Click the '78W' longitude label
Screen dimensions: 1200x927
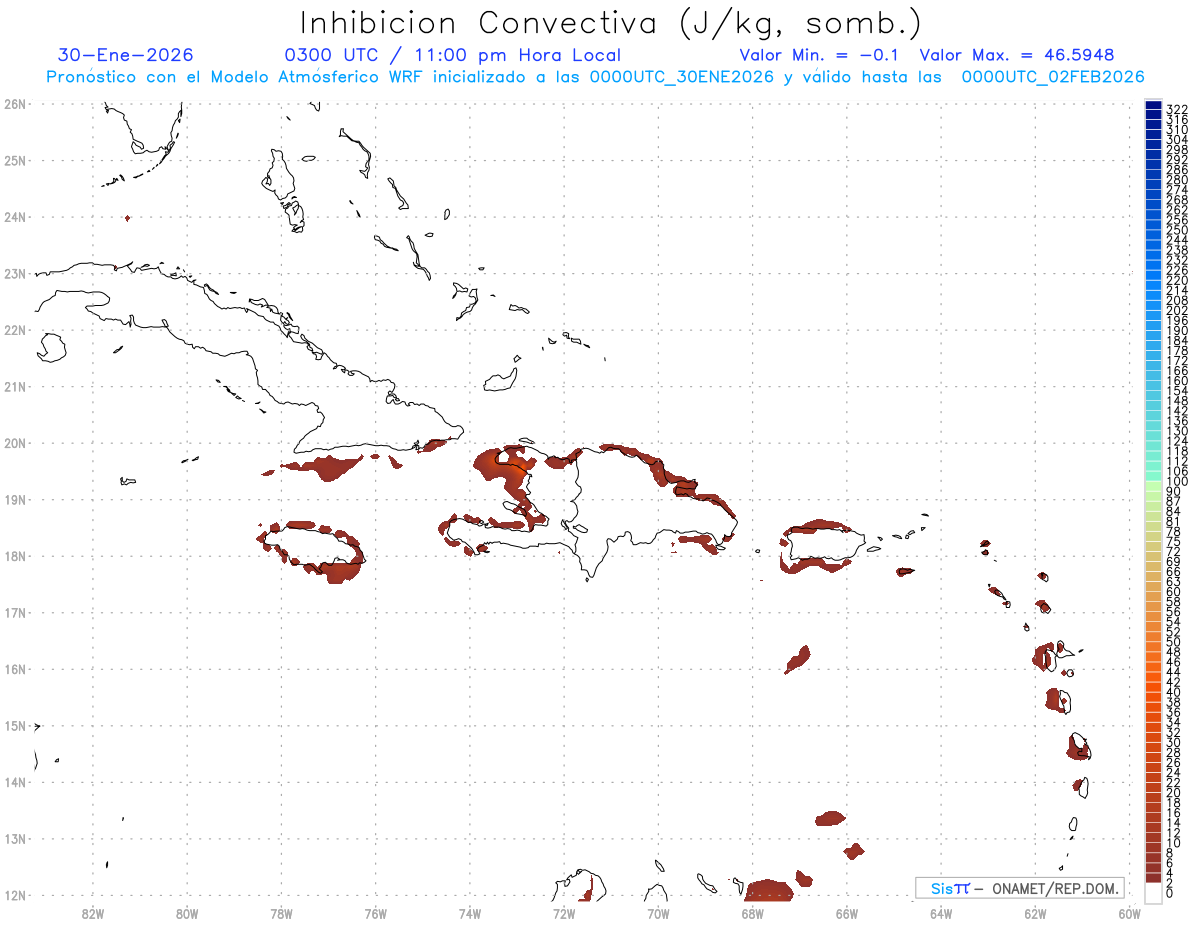click(x=281, y=913)
